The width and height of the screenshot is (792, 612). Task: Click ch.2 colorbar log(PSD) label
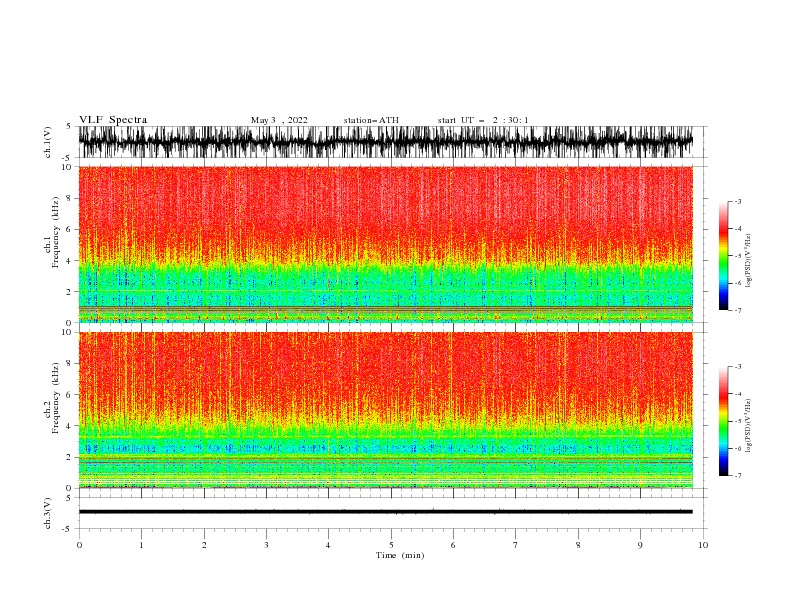pos(749,426)
